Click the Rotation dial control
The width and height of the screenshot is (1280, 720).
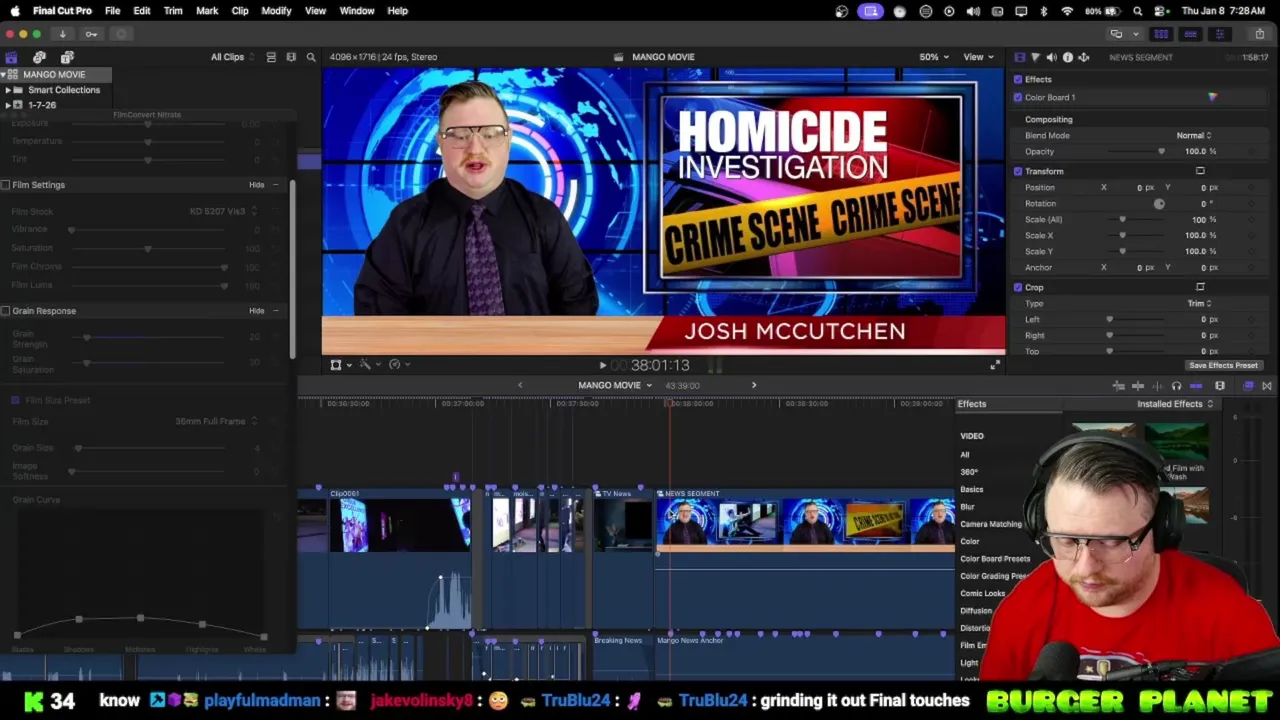pyautogui.click(x=1159, y=203)
